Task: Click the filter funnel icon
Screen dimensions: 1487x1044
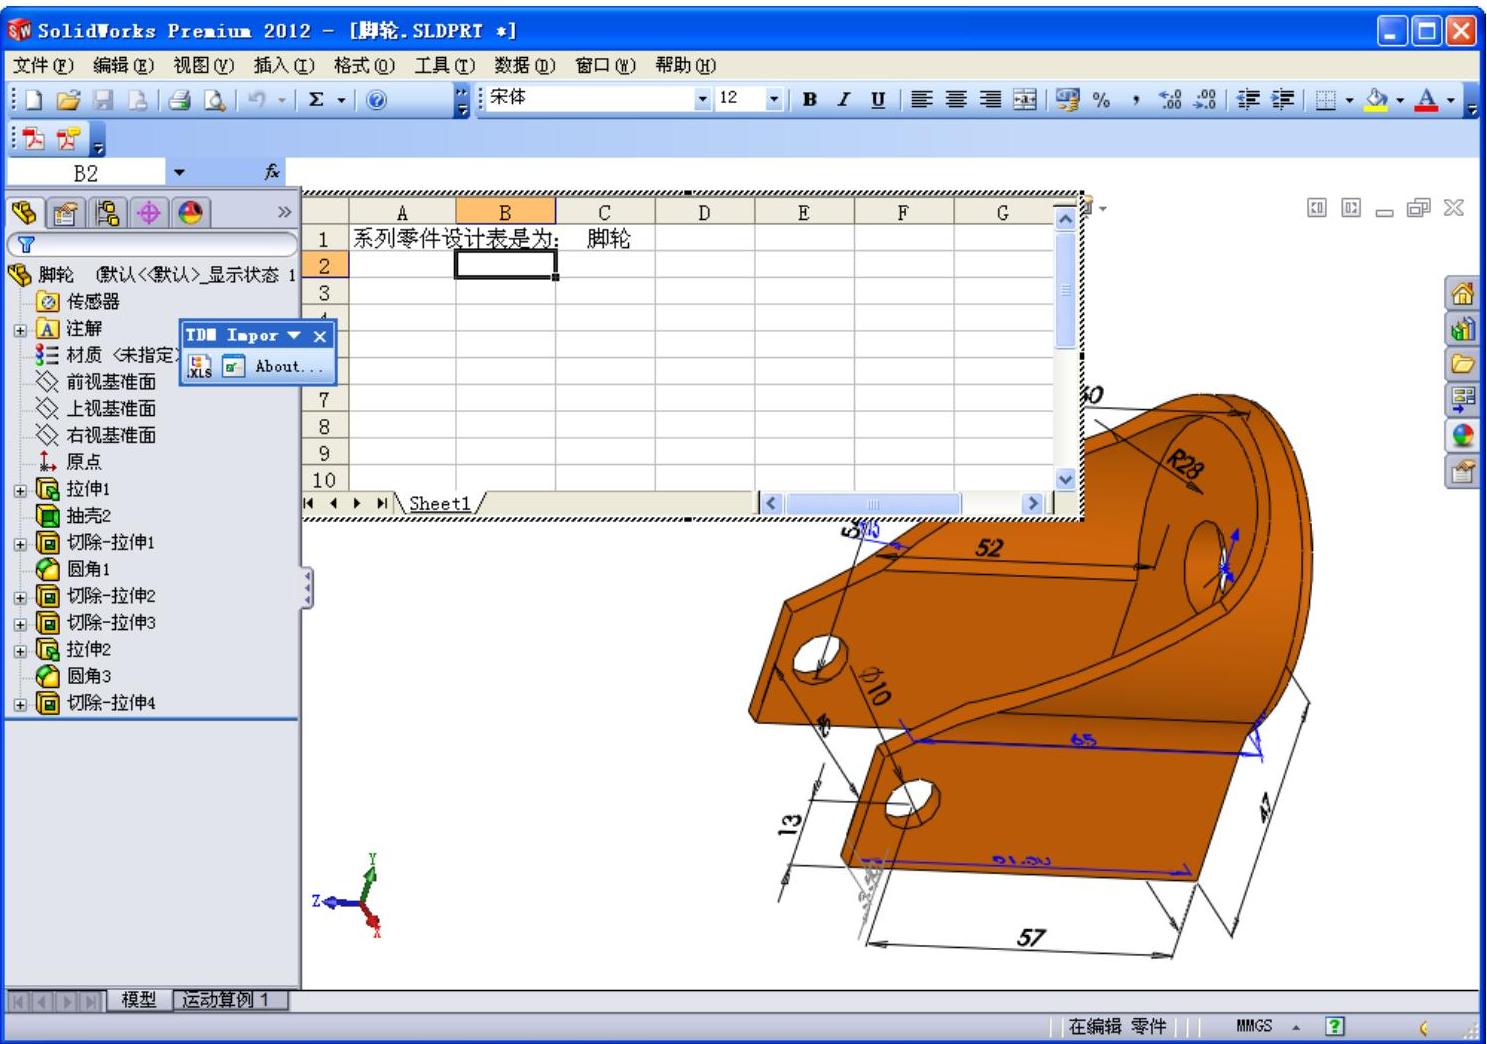Action: click(x=26, y=244)
